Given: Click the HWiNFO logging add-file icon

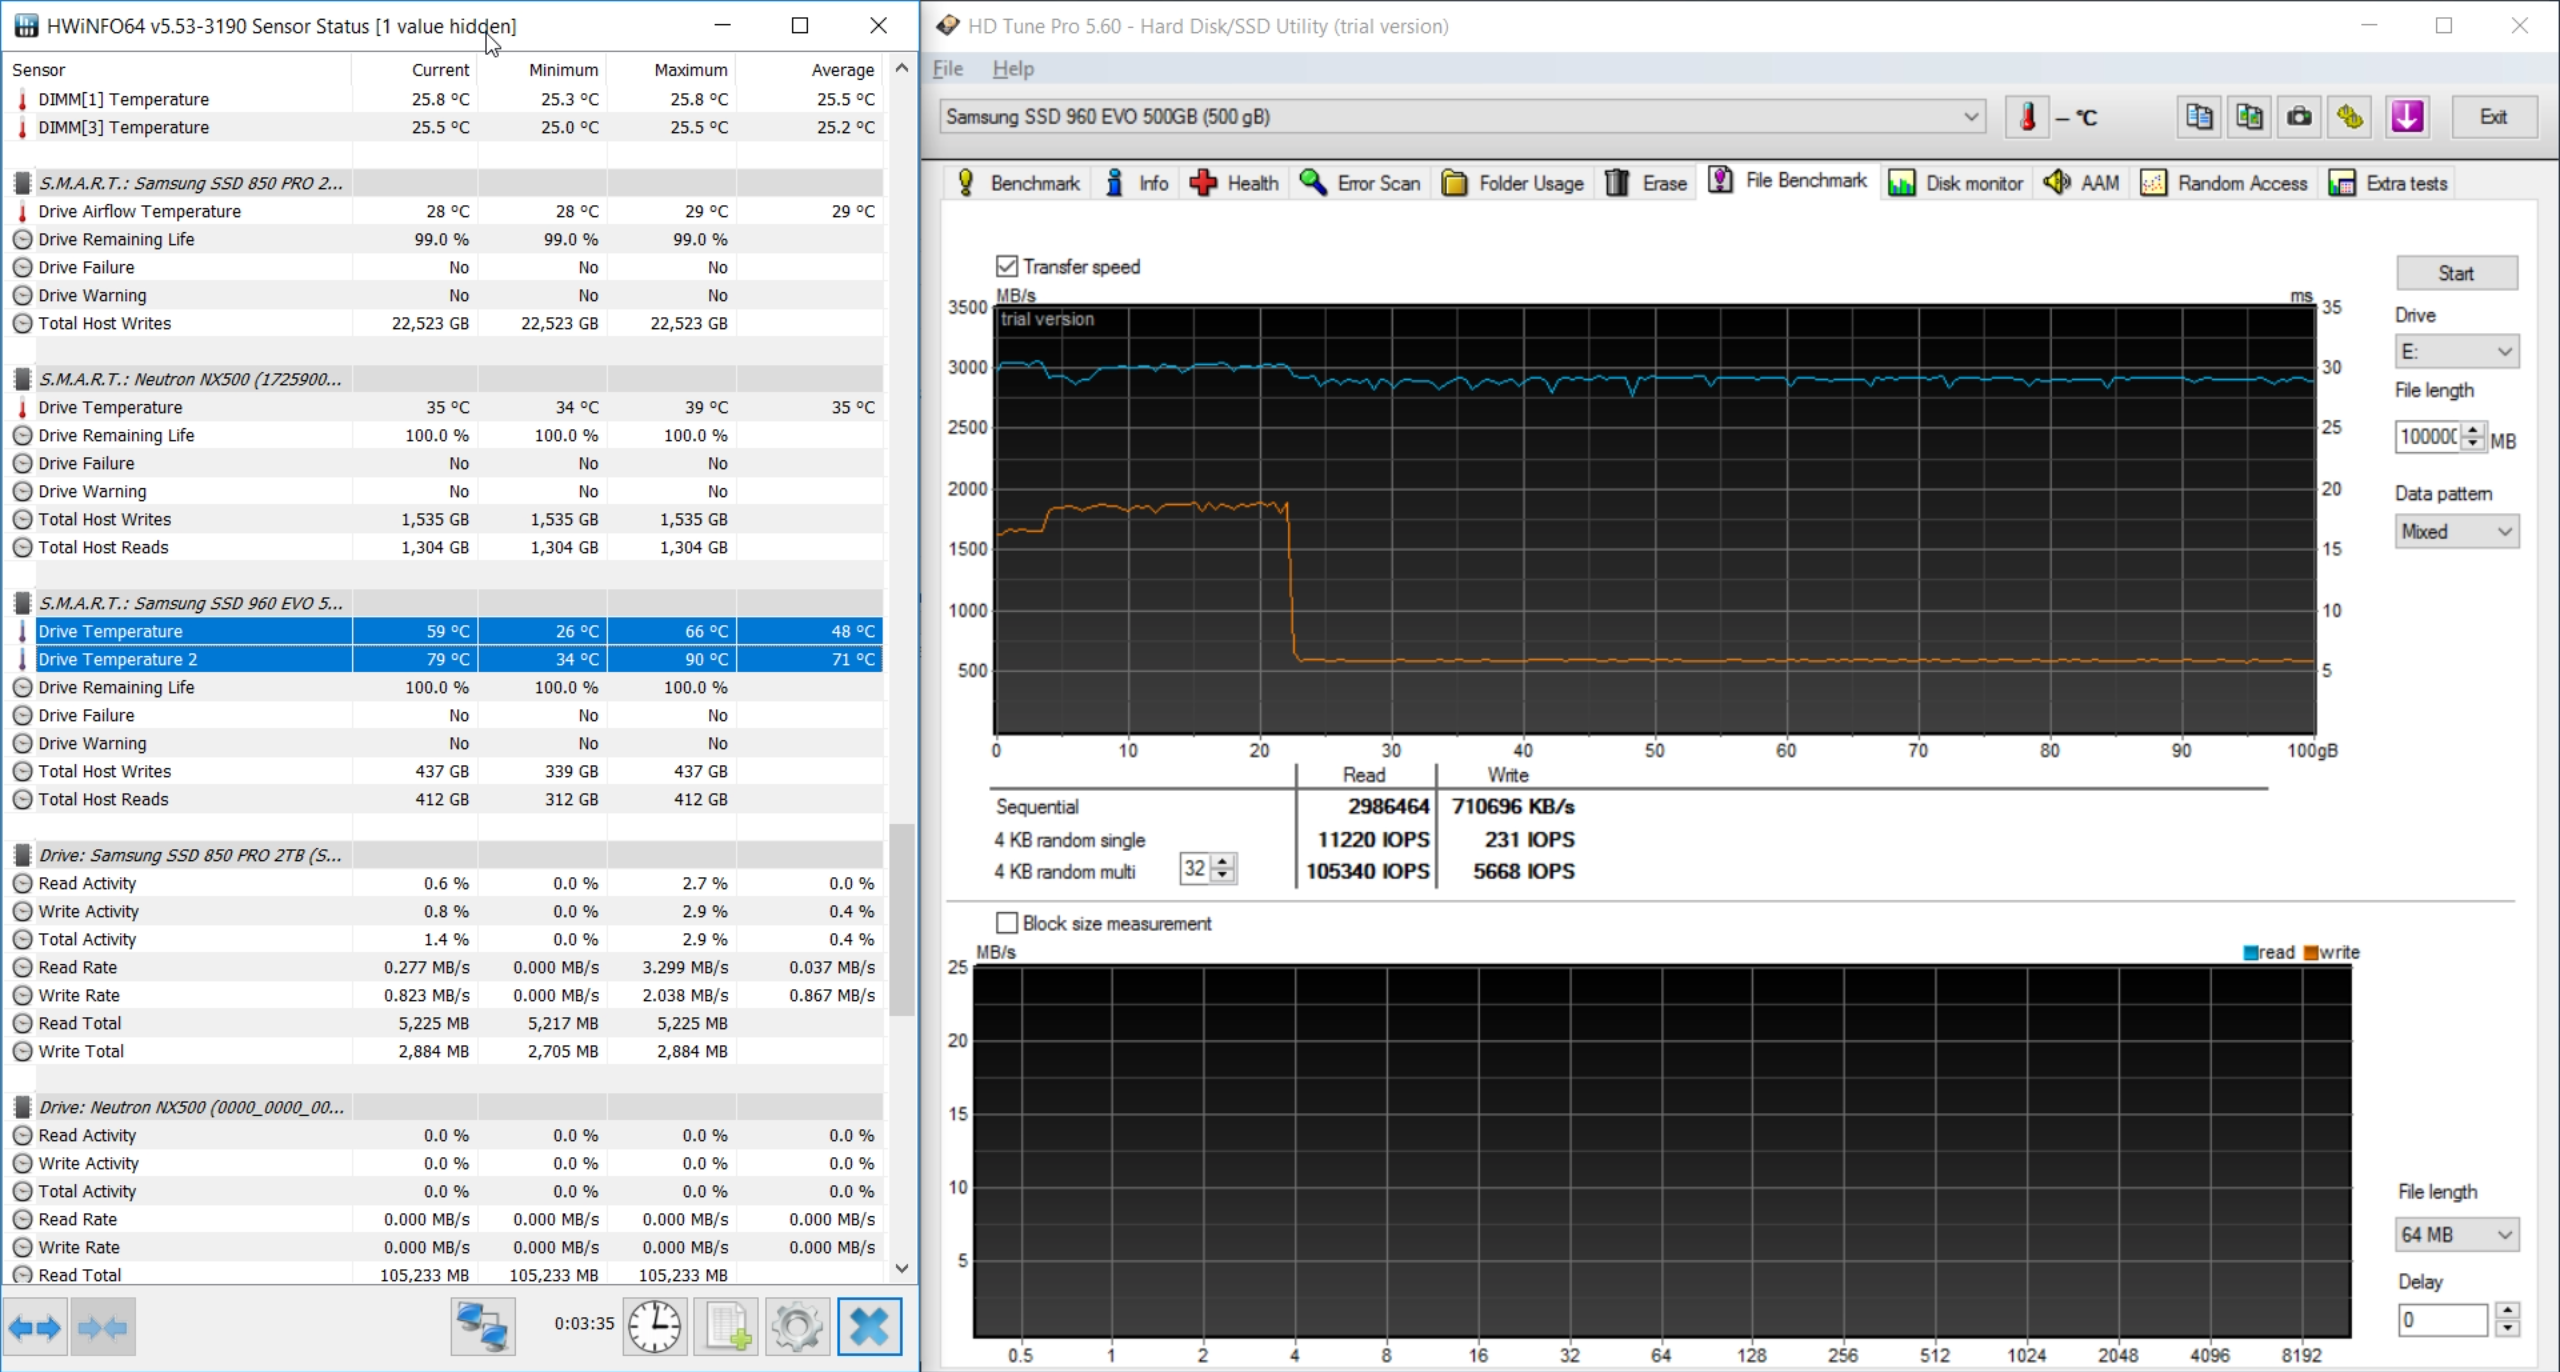Looking at the screenshot, I should coord(727,1326).
